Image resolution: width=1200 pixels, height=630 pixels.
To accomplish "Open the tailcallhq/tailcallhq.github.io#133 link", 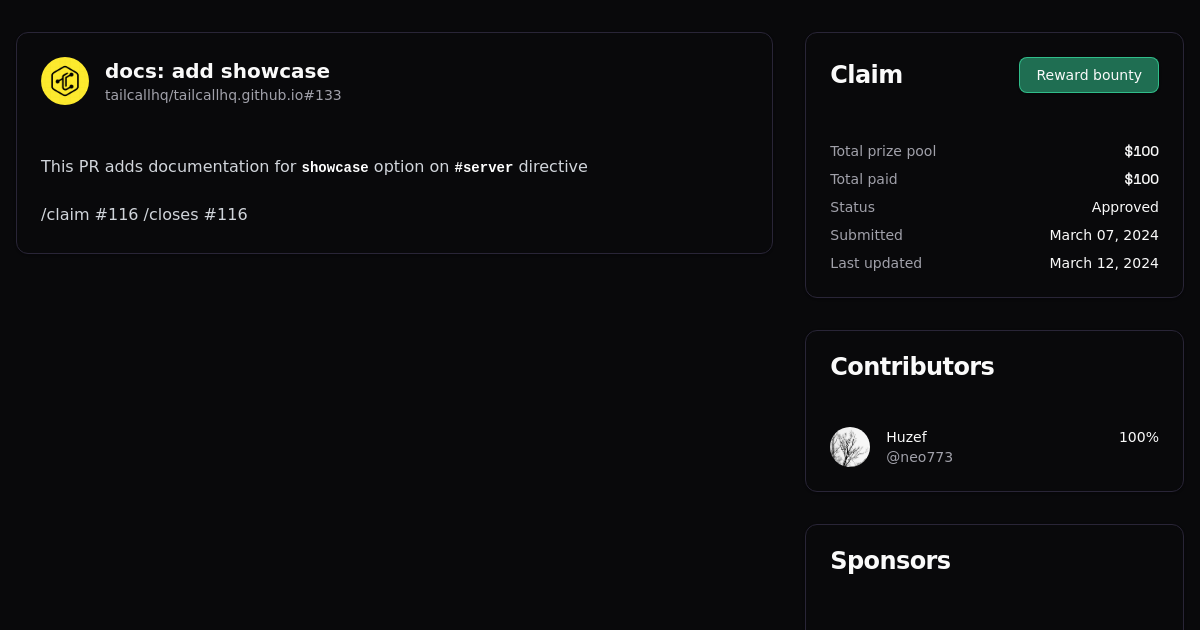I will pos(223,95).
